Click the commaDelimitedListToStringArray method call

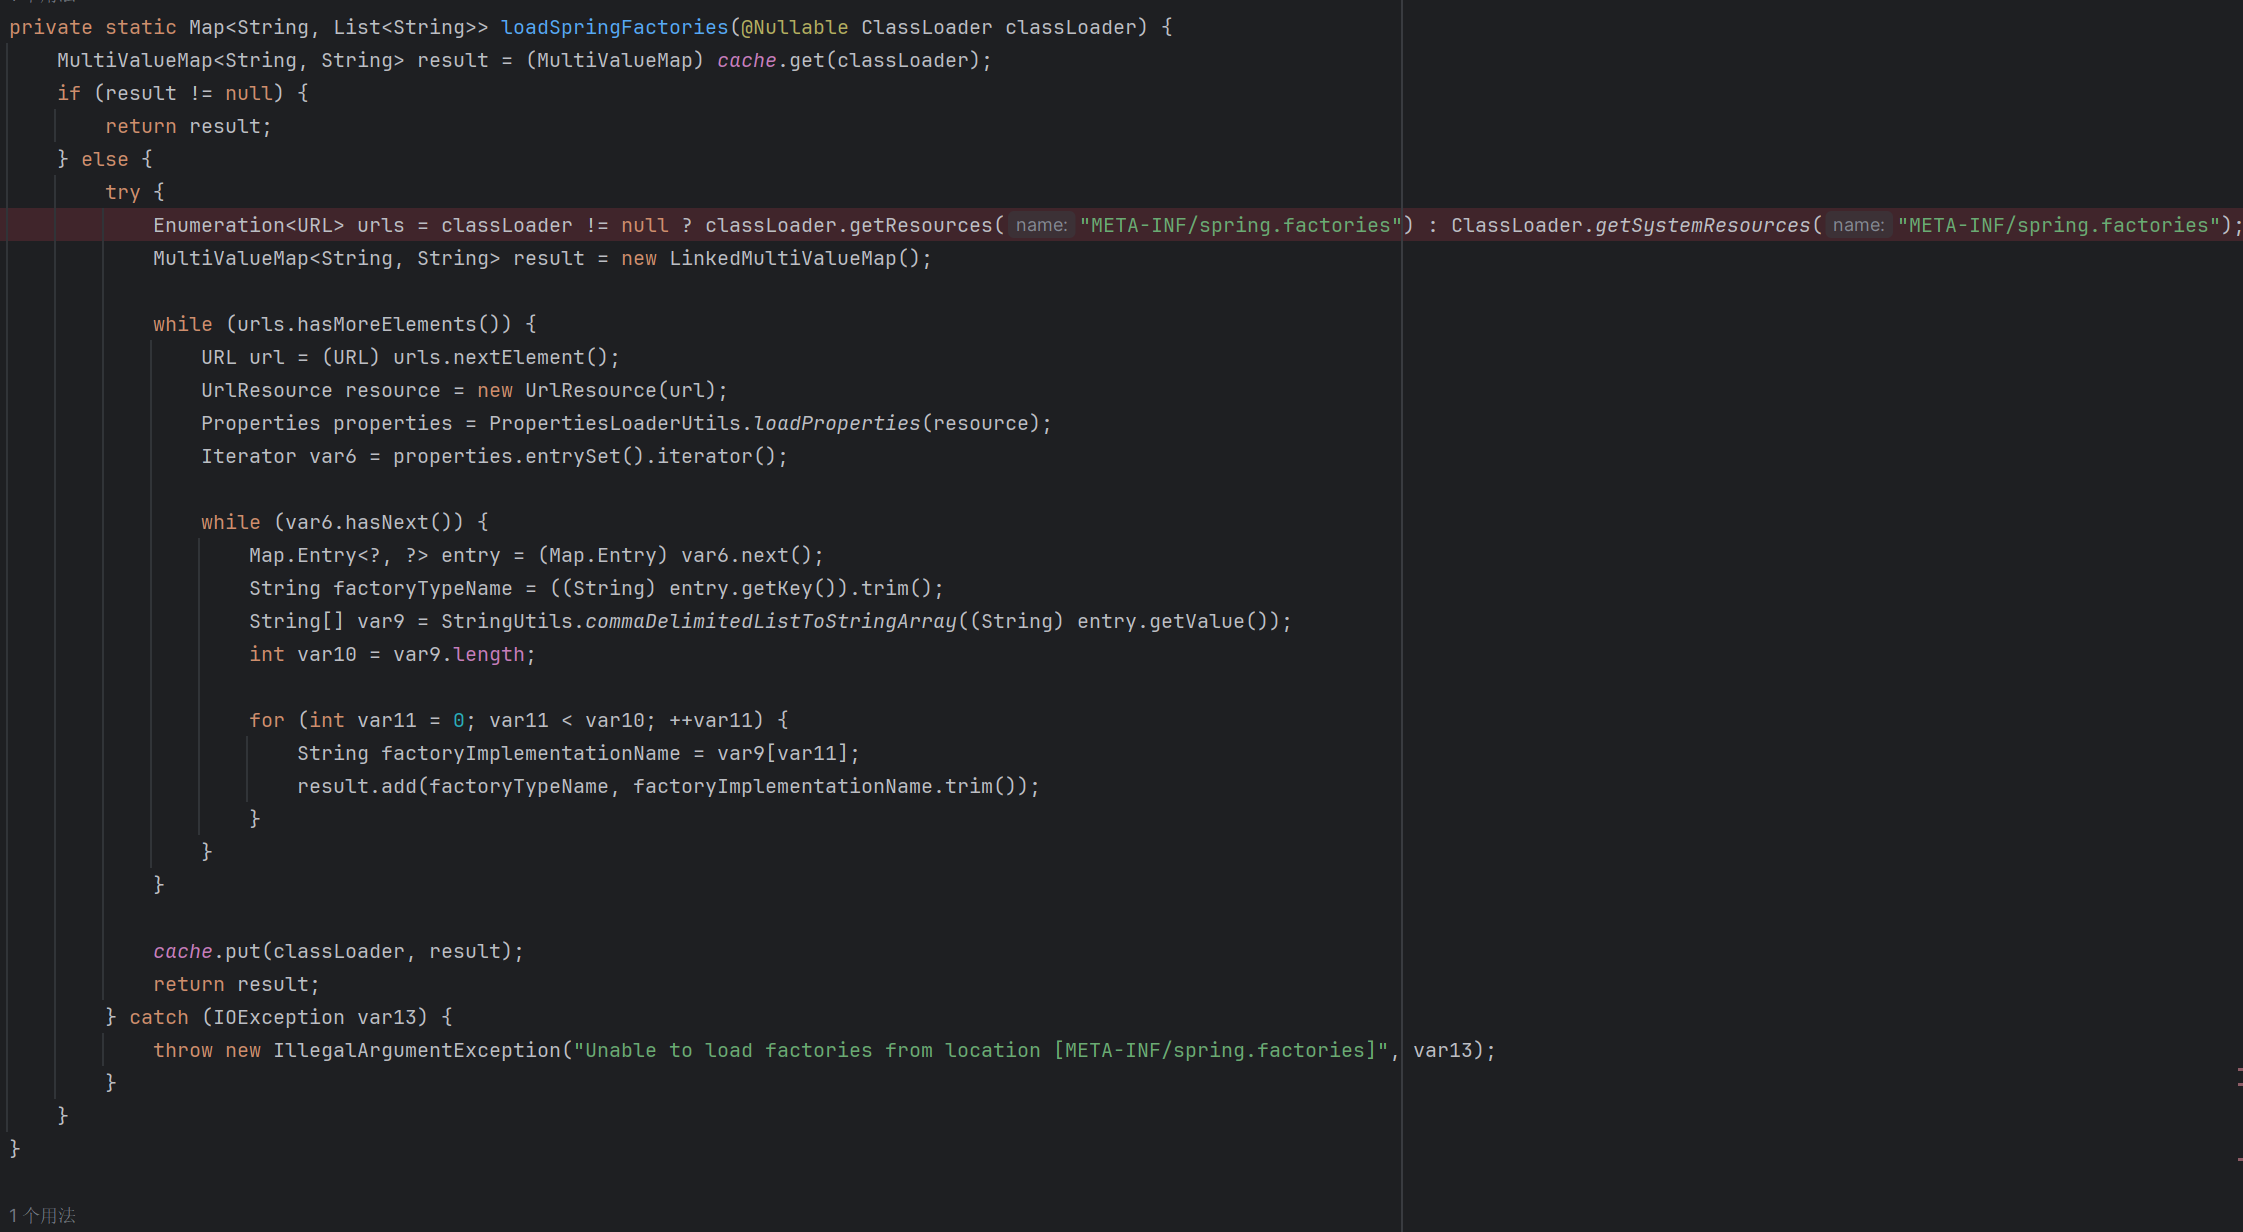(x=770, y=621)
